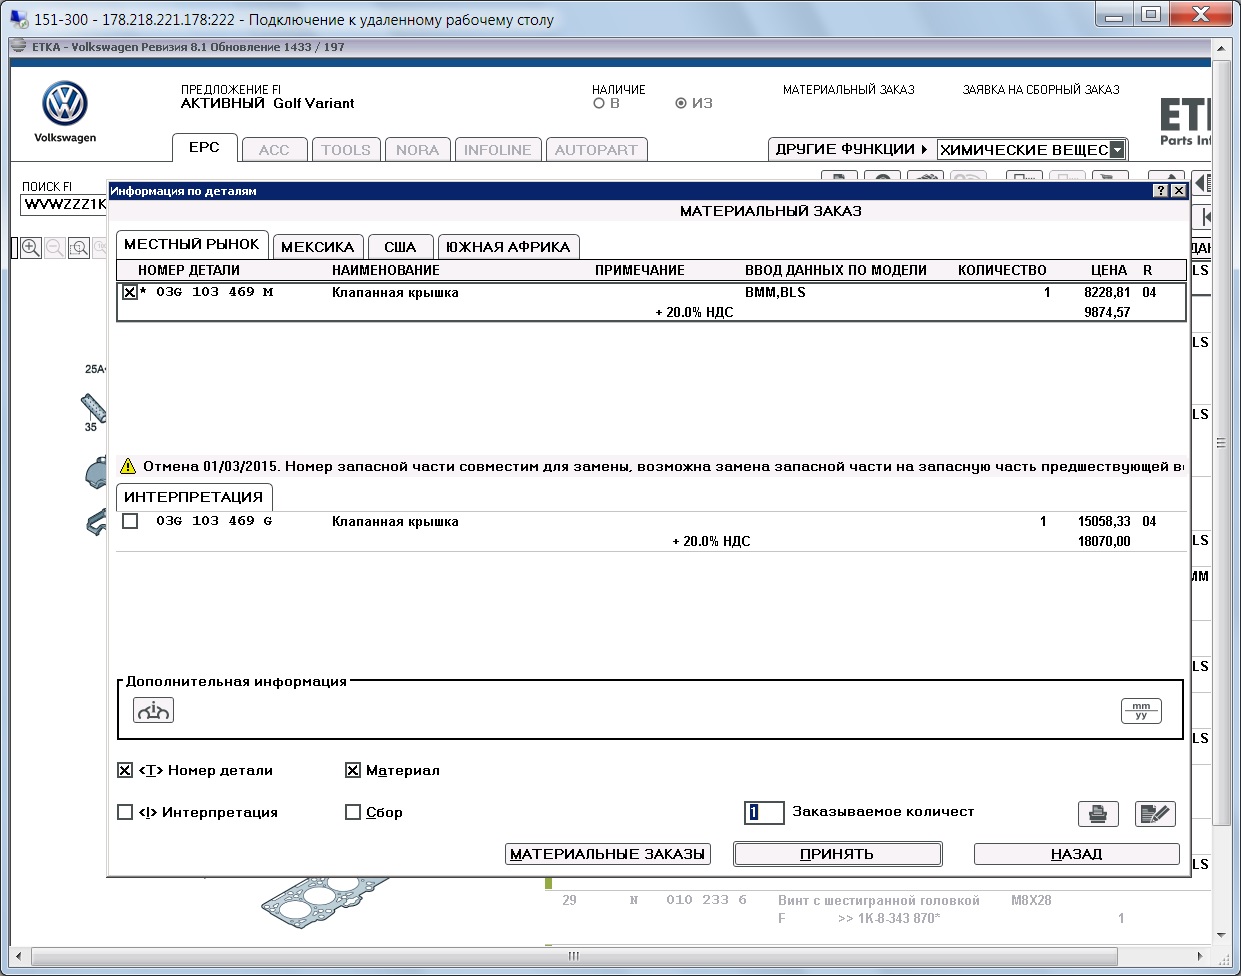Click the ПРИНЯТЬ button
The image size is (1241, 976).
click(x=838, y=854)
